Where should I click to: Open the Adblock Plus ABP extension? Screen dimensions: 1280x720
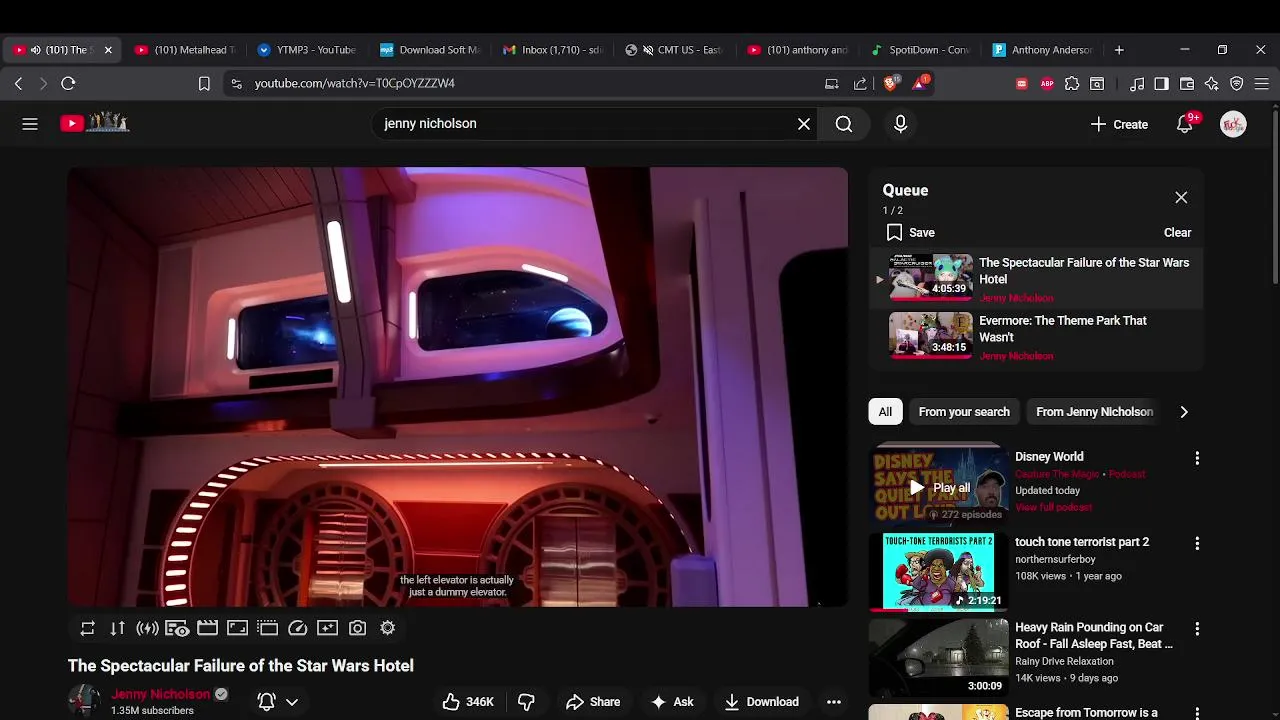[1047, 84]
